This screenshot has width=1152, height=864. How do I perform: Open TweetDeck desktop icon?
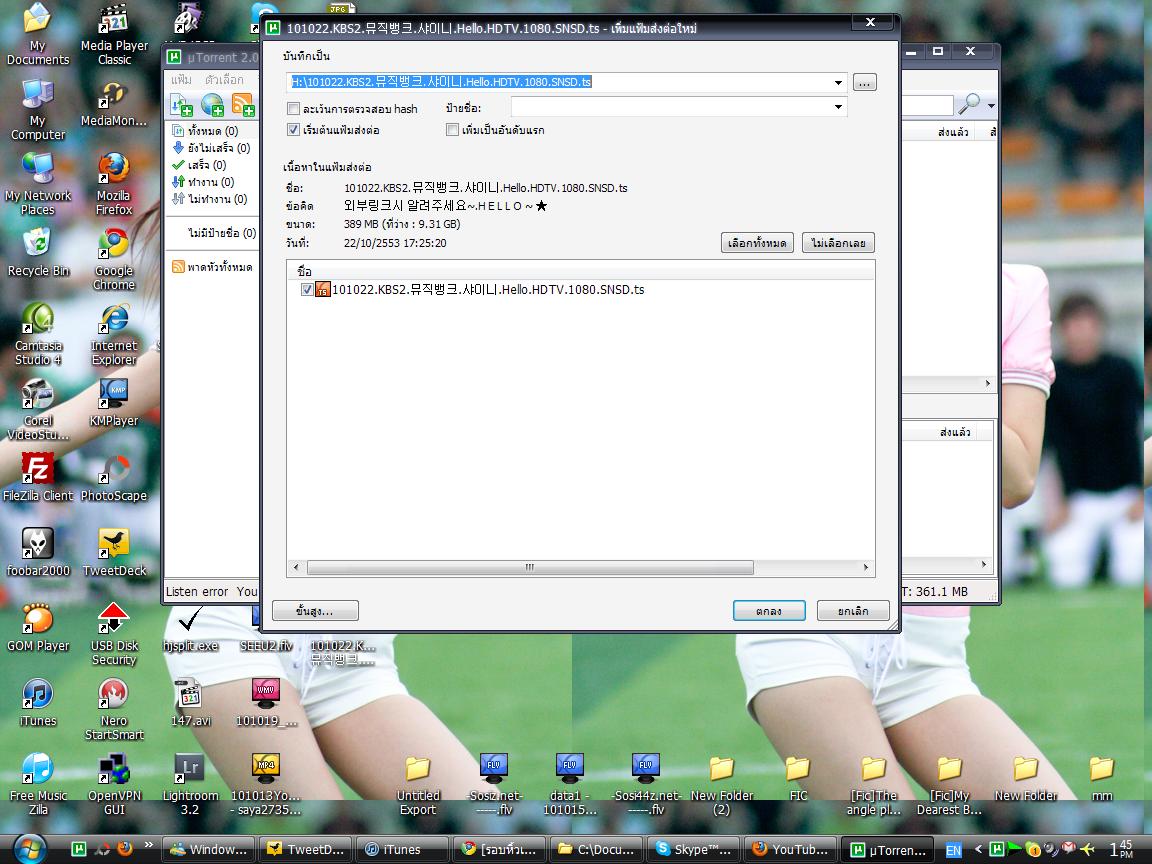(x=114, y=552)
